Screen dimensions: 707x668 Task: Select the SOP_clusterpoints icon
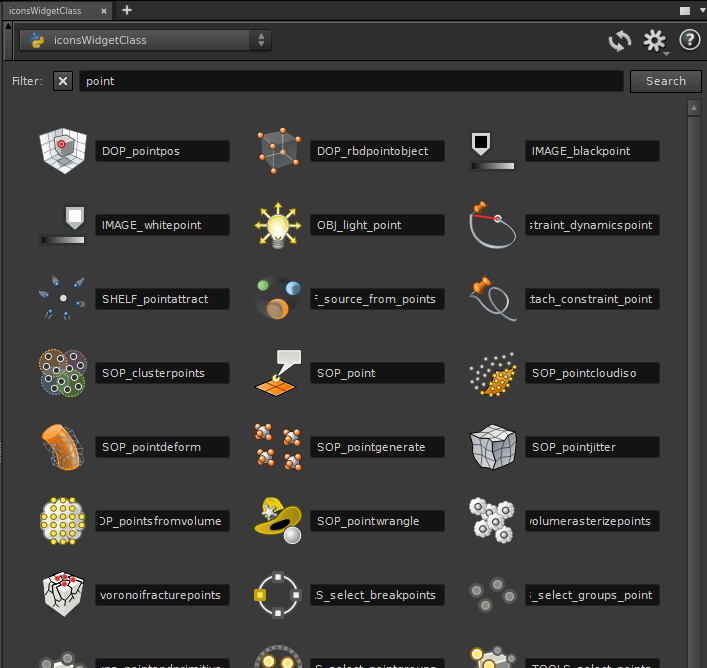click(63, 373)
